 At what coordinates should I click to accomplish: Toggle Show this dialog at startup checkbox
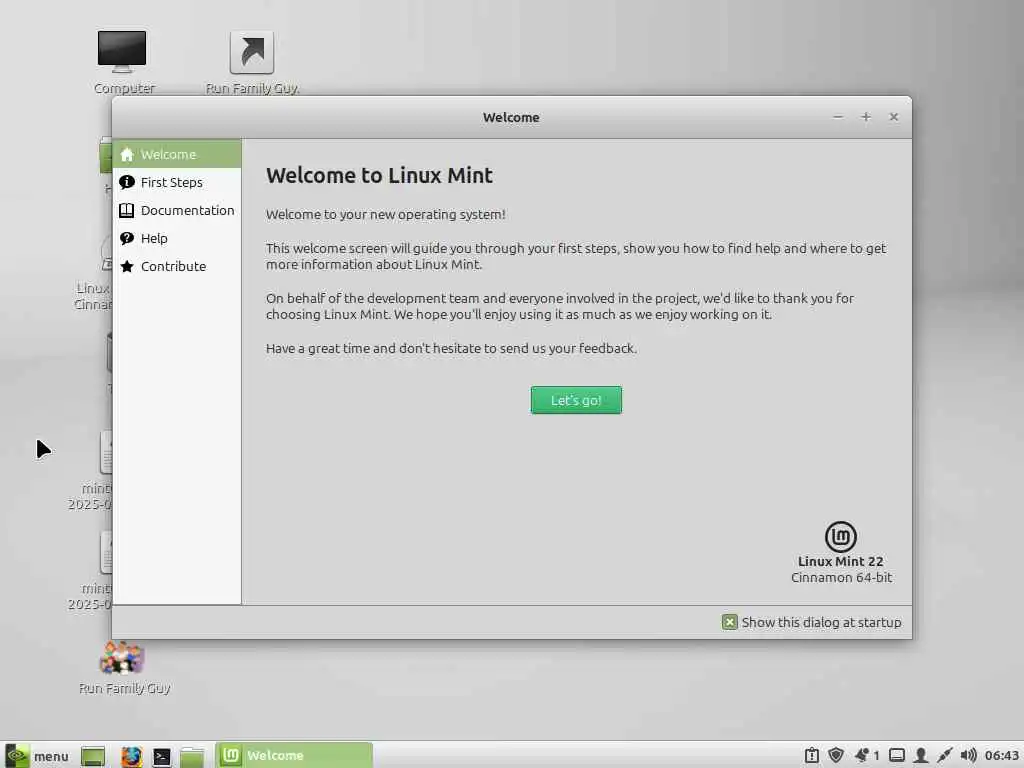tap(729, 622)
